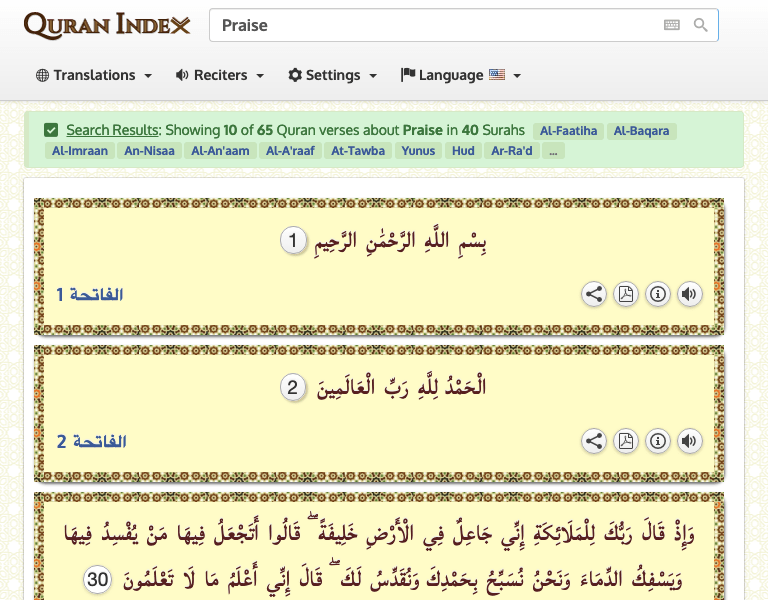Filter results by Yunus tag
Screen dimensions: 768x600
pyautogui.click(x=418, y=151)
